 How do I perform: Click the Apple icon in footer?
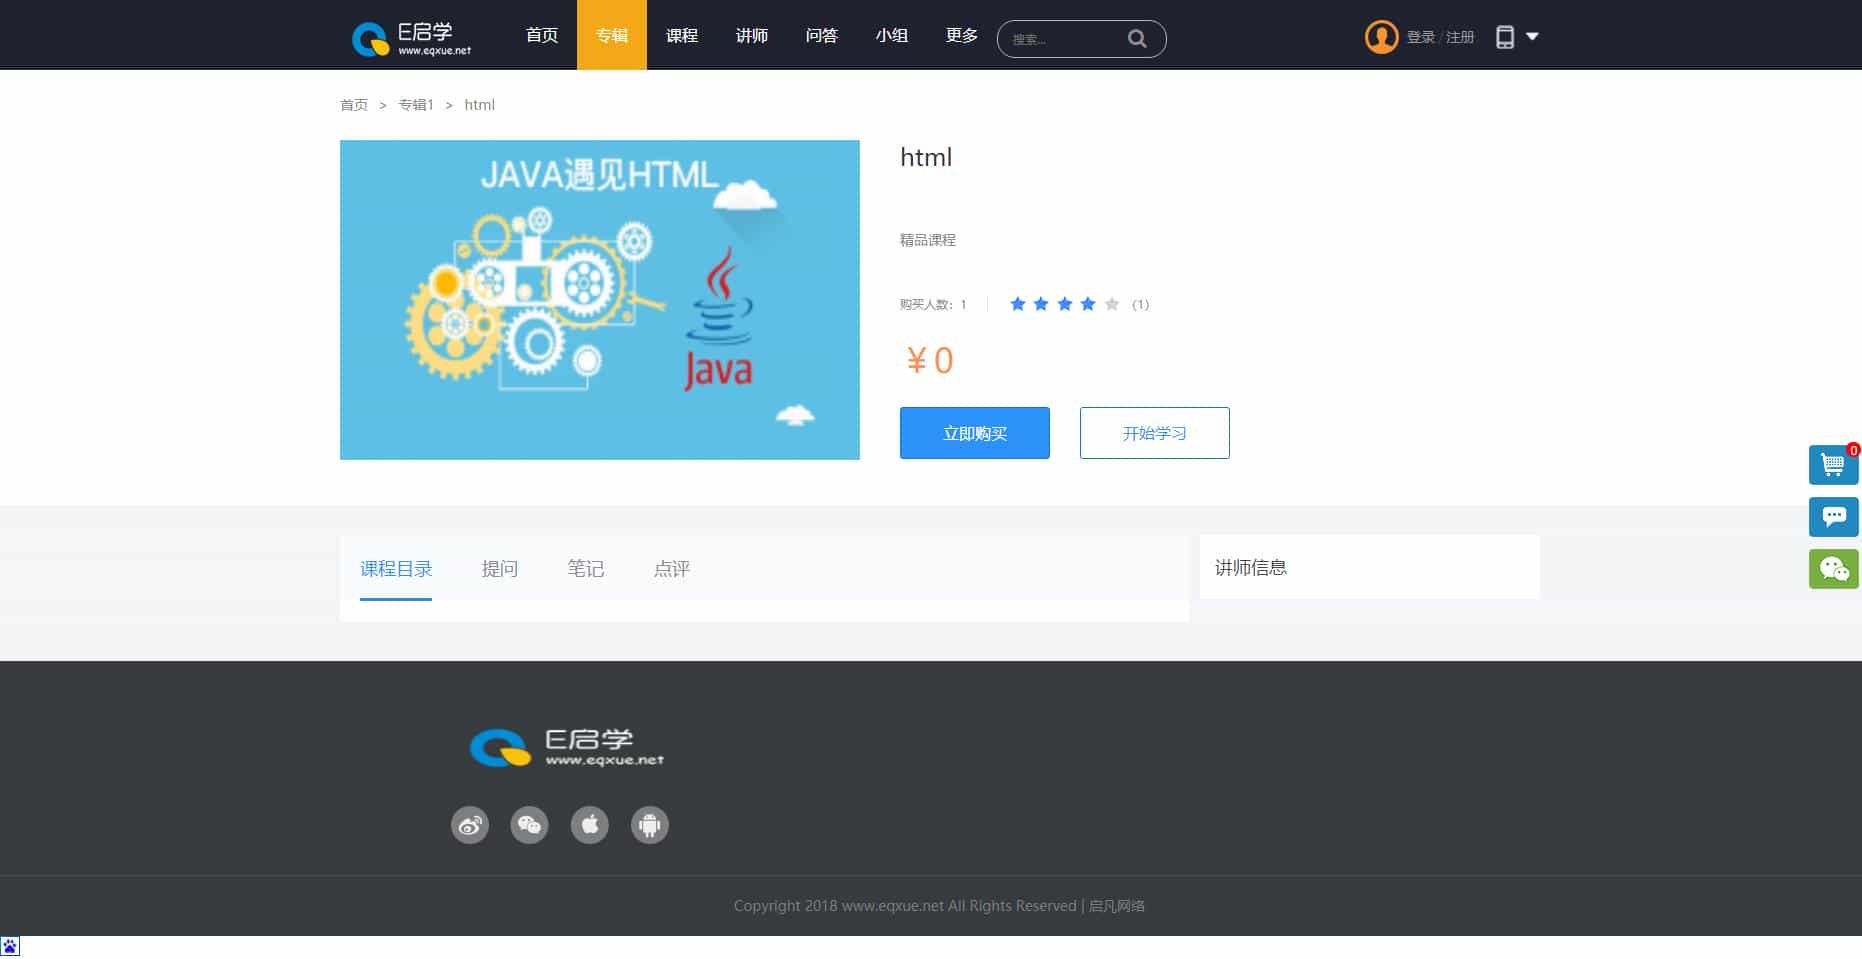(590, 825)
